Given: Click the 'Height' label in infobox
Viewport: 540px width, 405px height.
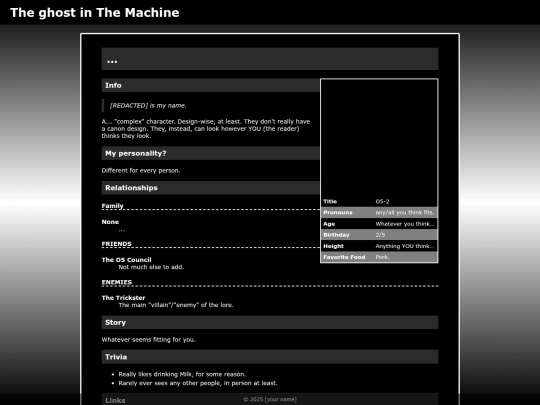Looking at the screenshot, I should point(333,246).
